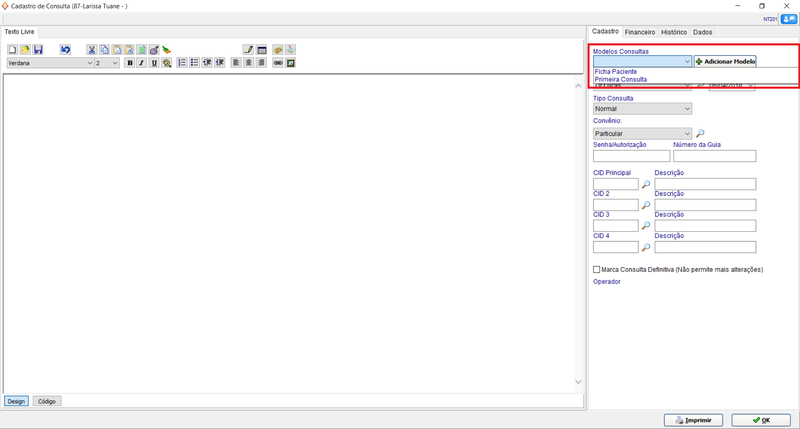Toggle Italic formatting
The height and width of the screenshot is (429, 800).
tap(142, 62)
